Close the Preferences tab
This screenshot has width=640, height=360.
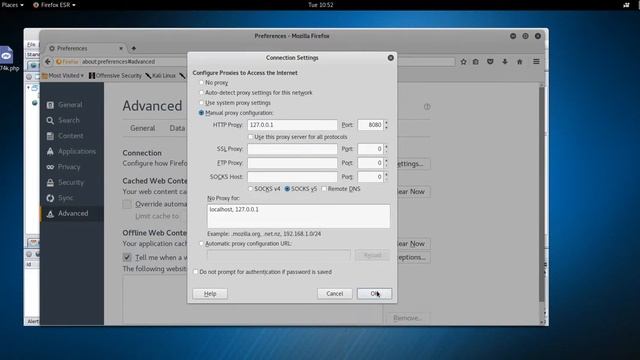[x=121, y=48]
